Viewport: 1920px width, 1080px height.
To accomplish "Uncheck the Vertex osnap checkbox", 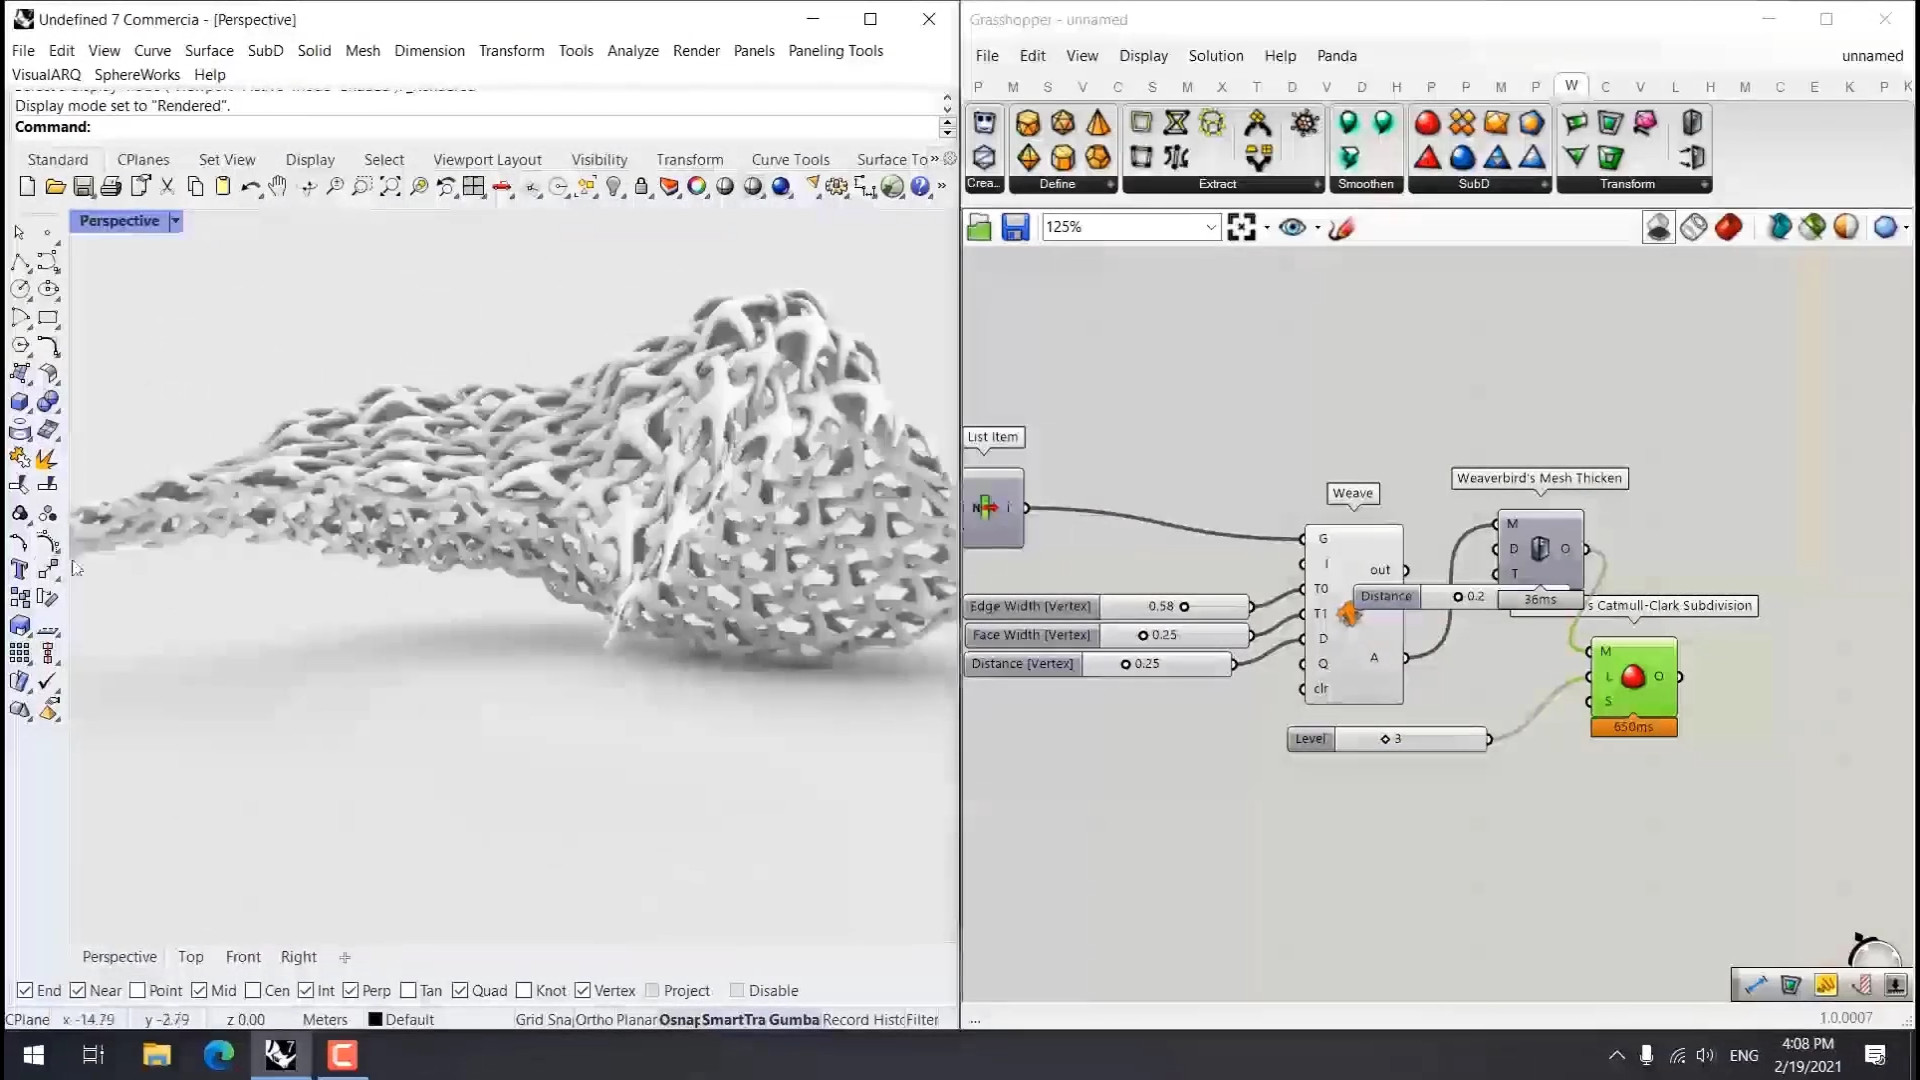I will coord(583,991).
